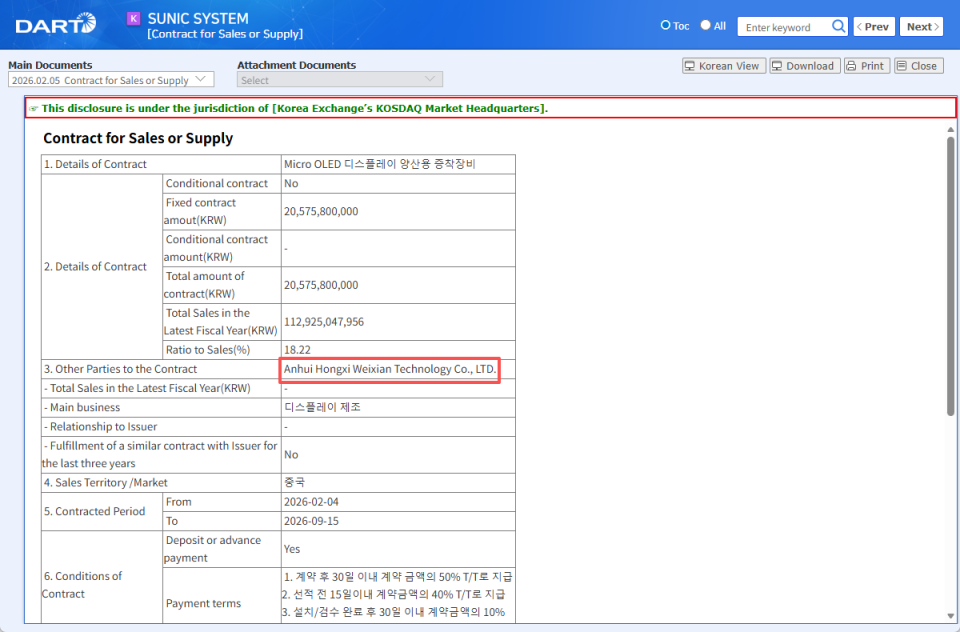
Task: Download the disclosure document
Action: click(803, 66)
